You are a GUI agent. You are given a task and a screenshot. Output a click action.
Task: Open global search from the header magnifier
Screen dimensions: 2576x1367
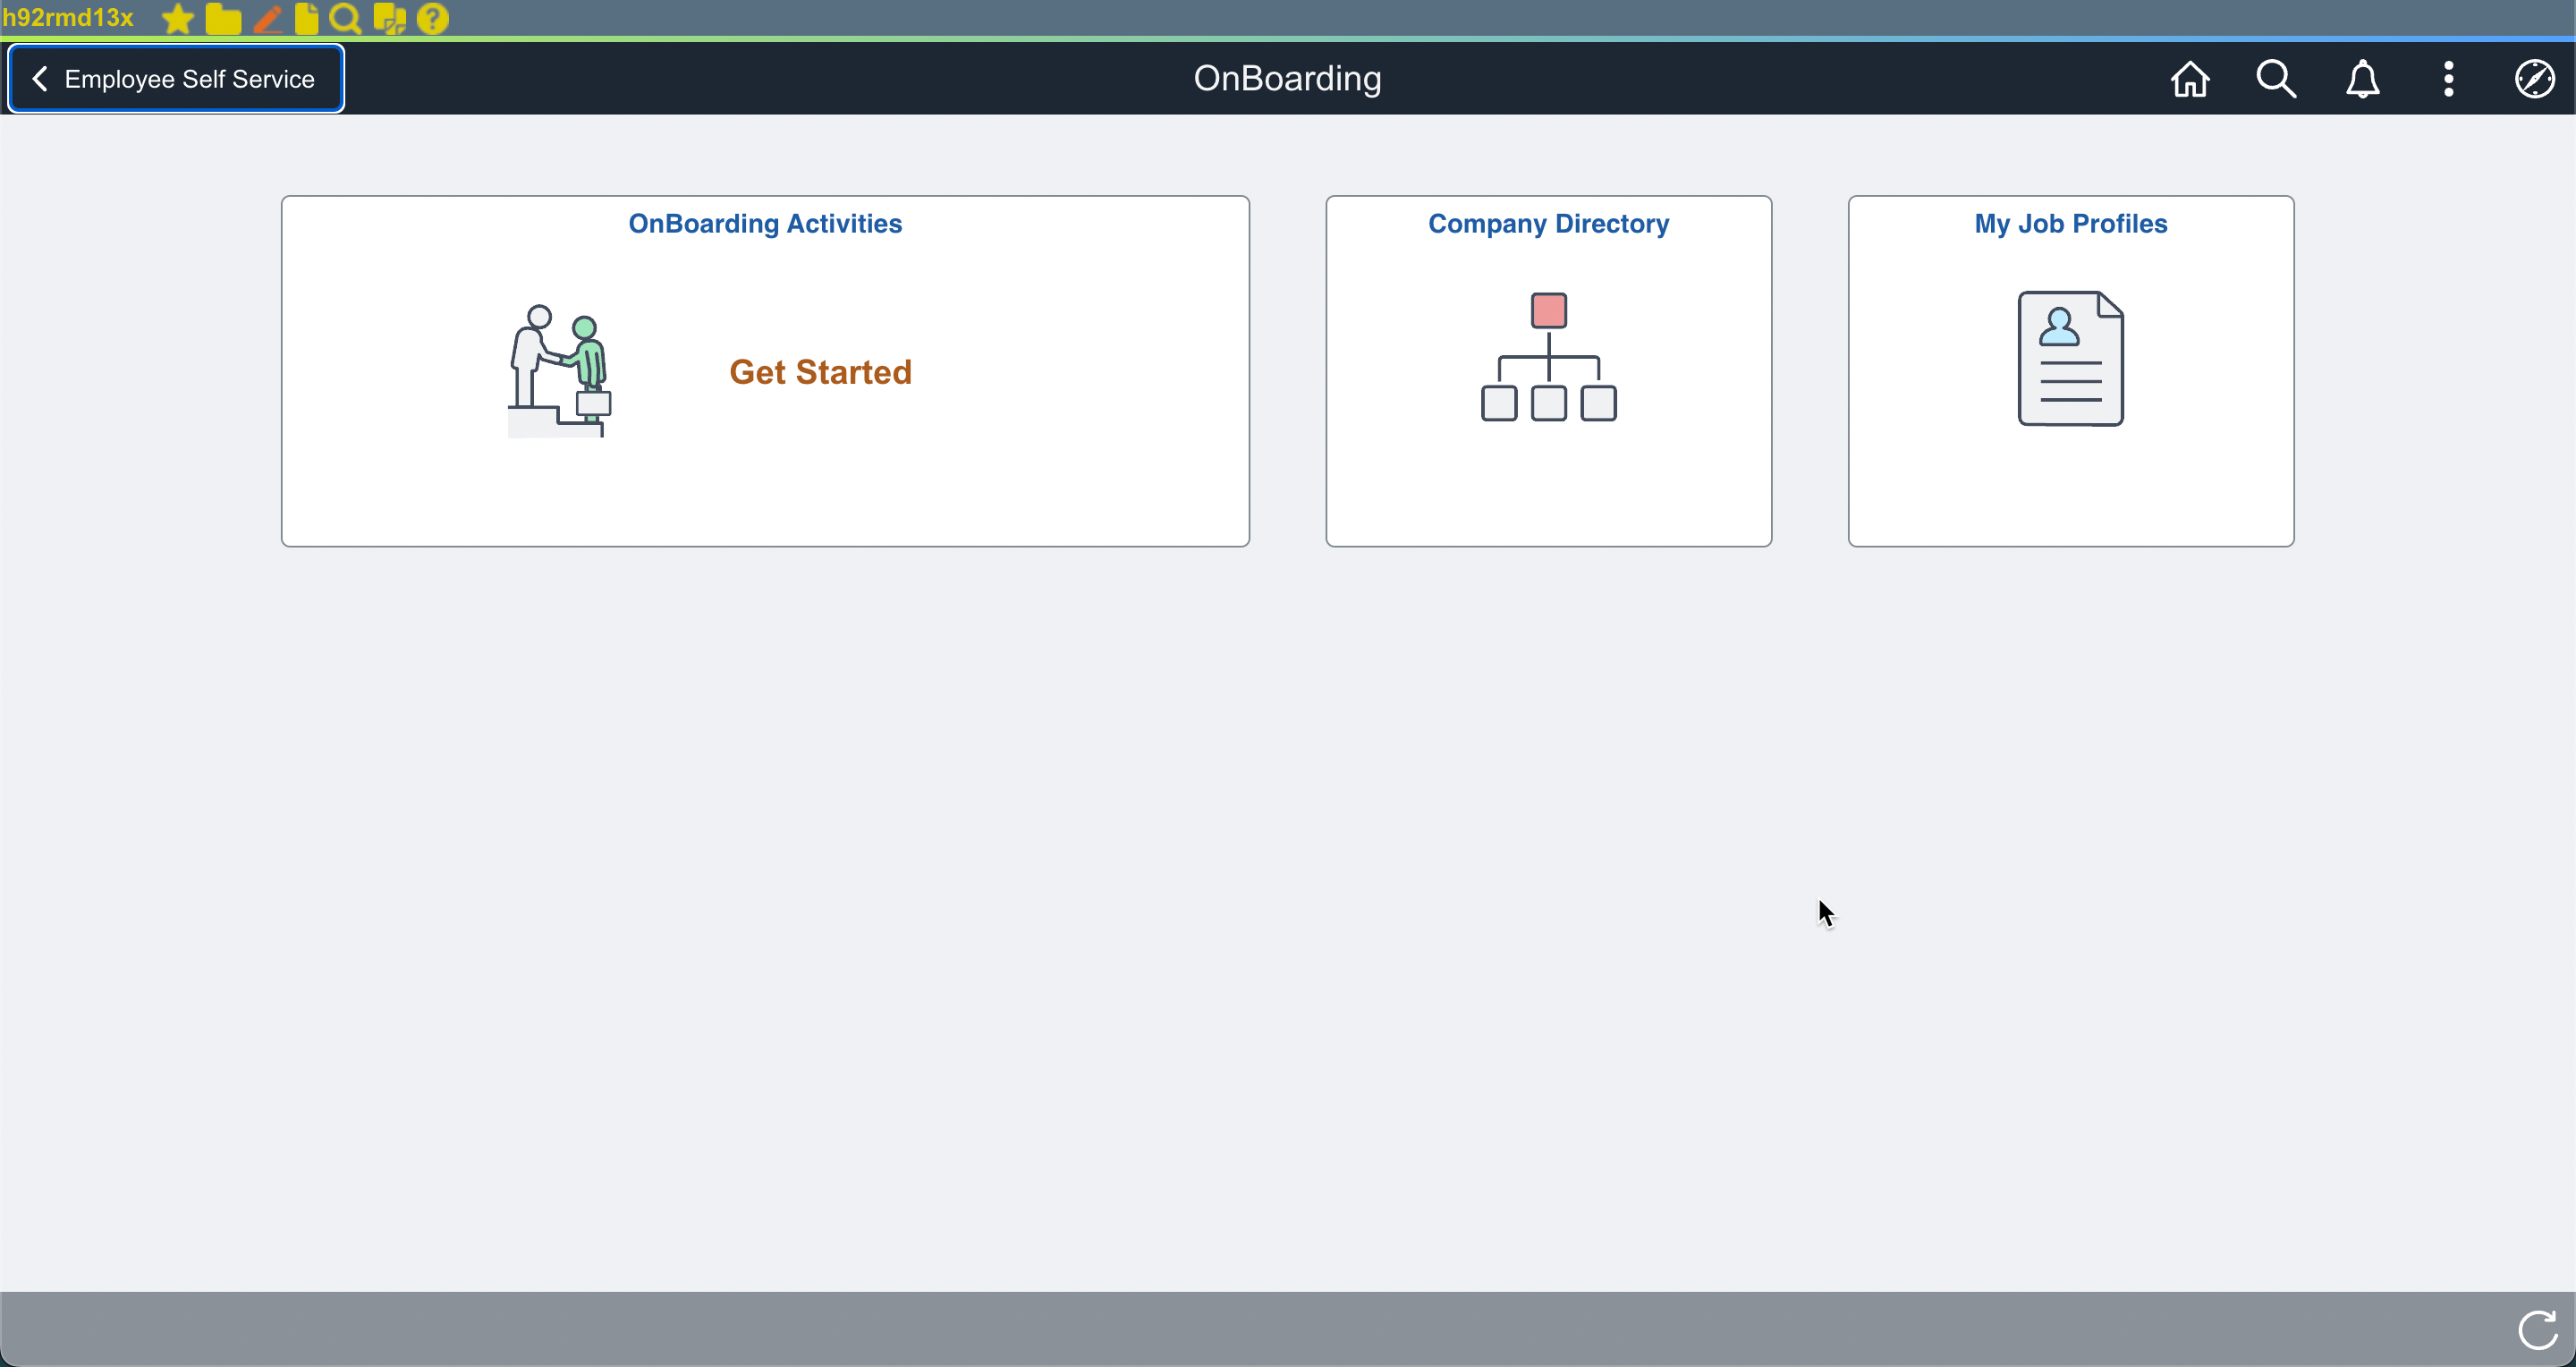(x=2276, y=78)
